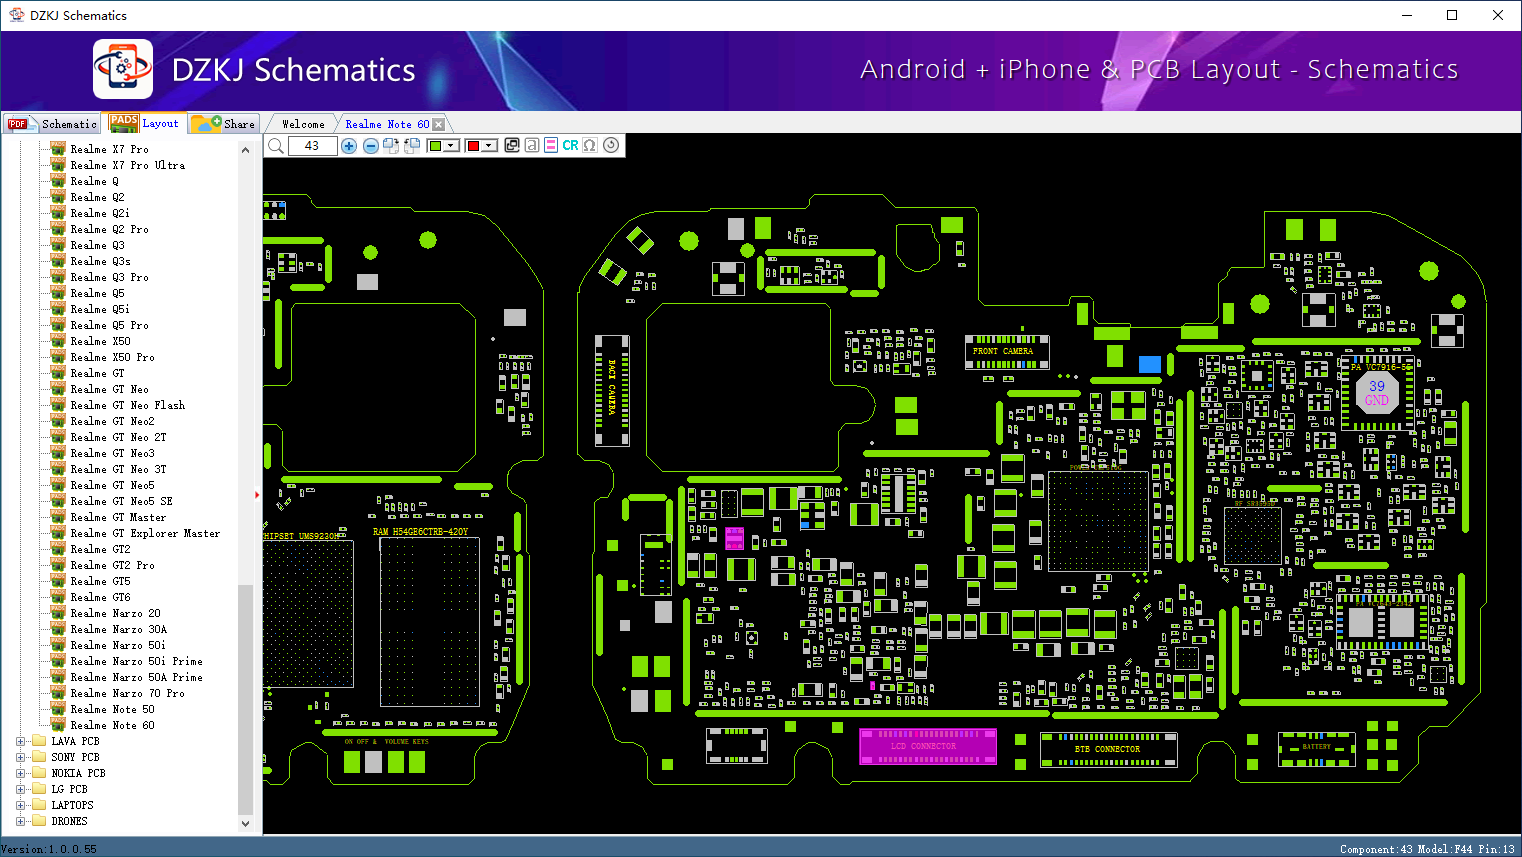Screen dimensions: 1522x857
Task: Select Realme GT Explorer Master in the tree
Action: (145, 533)
